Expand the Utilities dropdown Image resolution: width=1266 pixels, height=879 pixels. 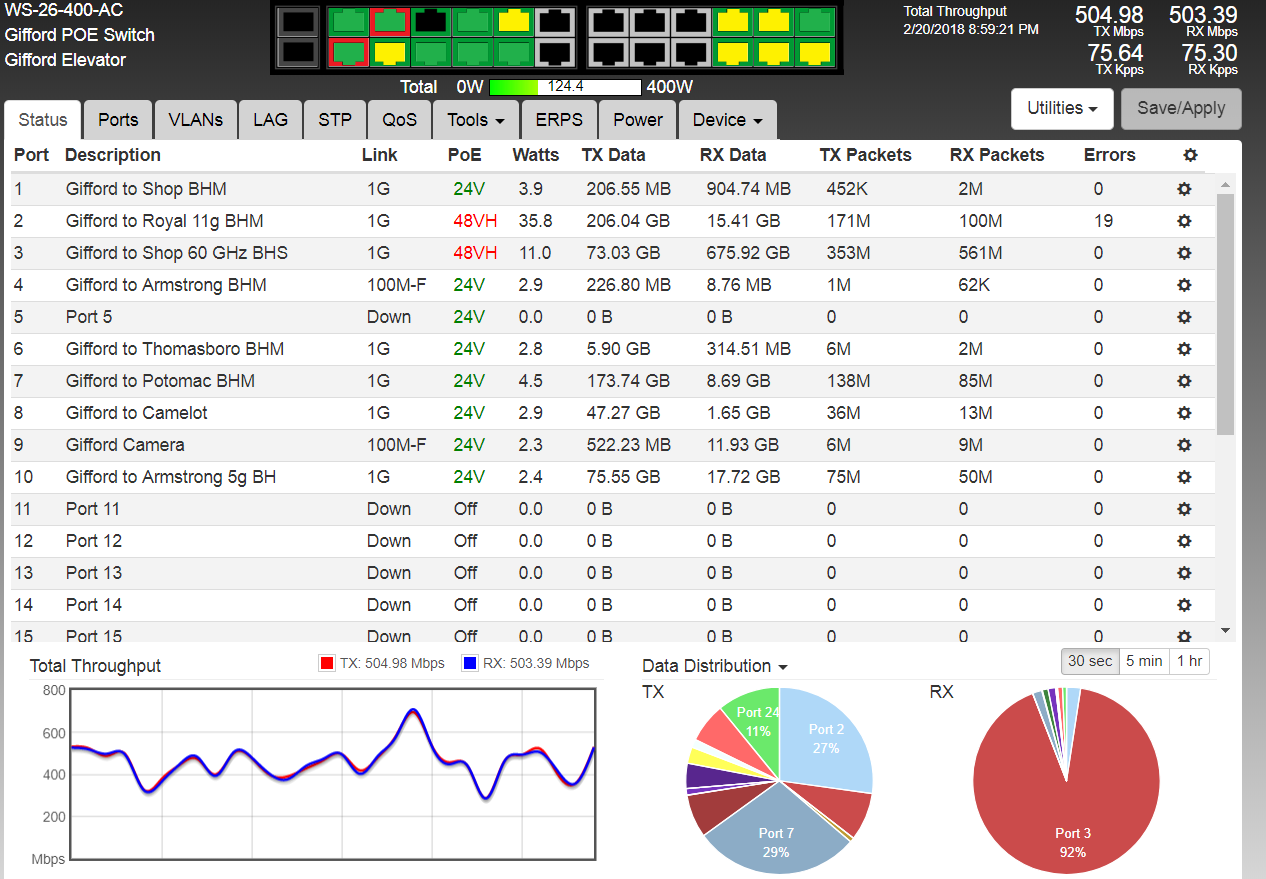pos(1062,109)
